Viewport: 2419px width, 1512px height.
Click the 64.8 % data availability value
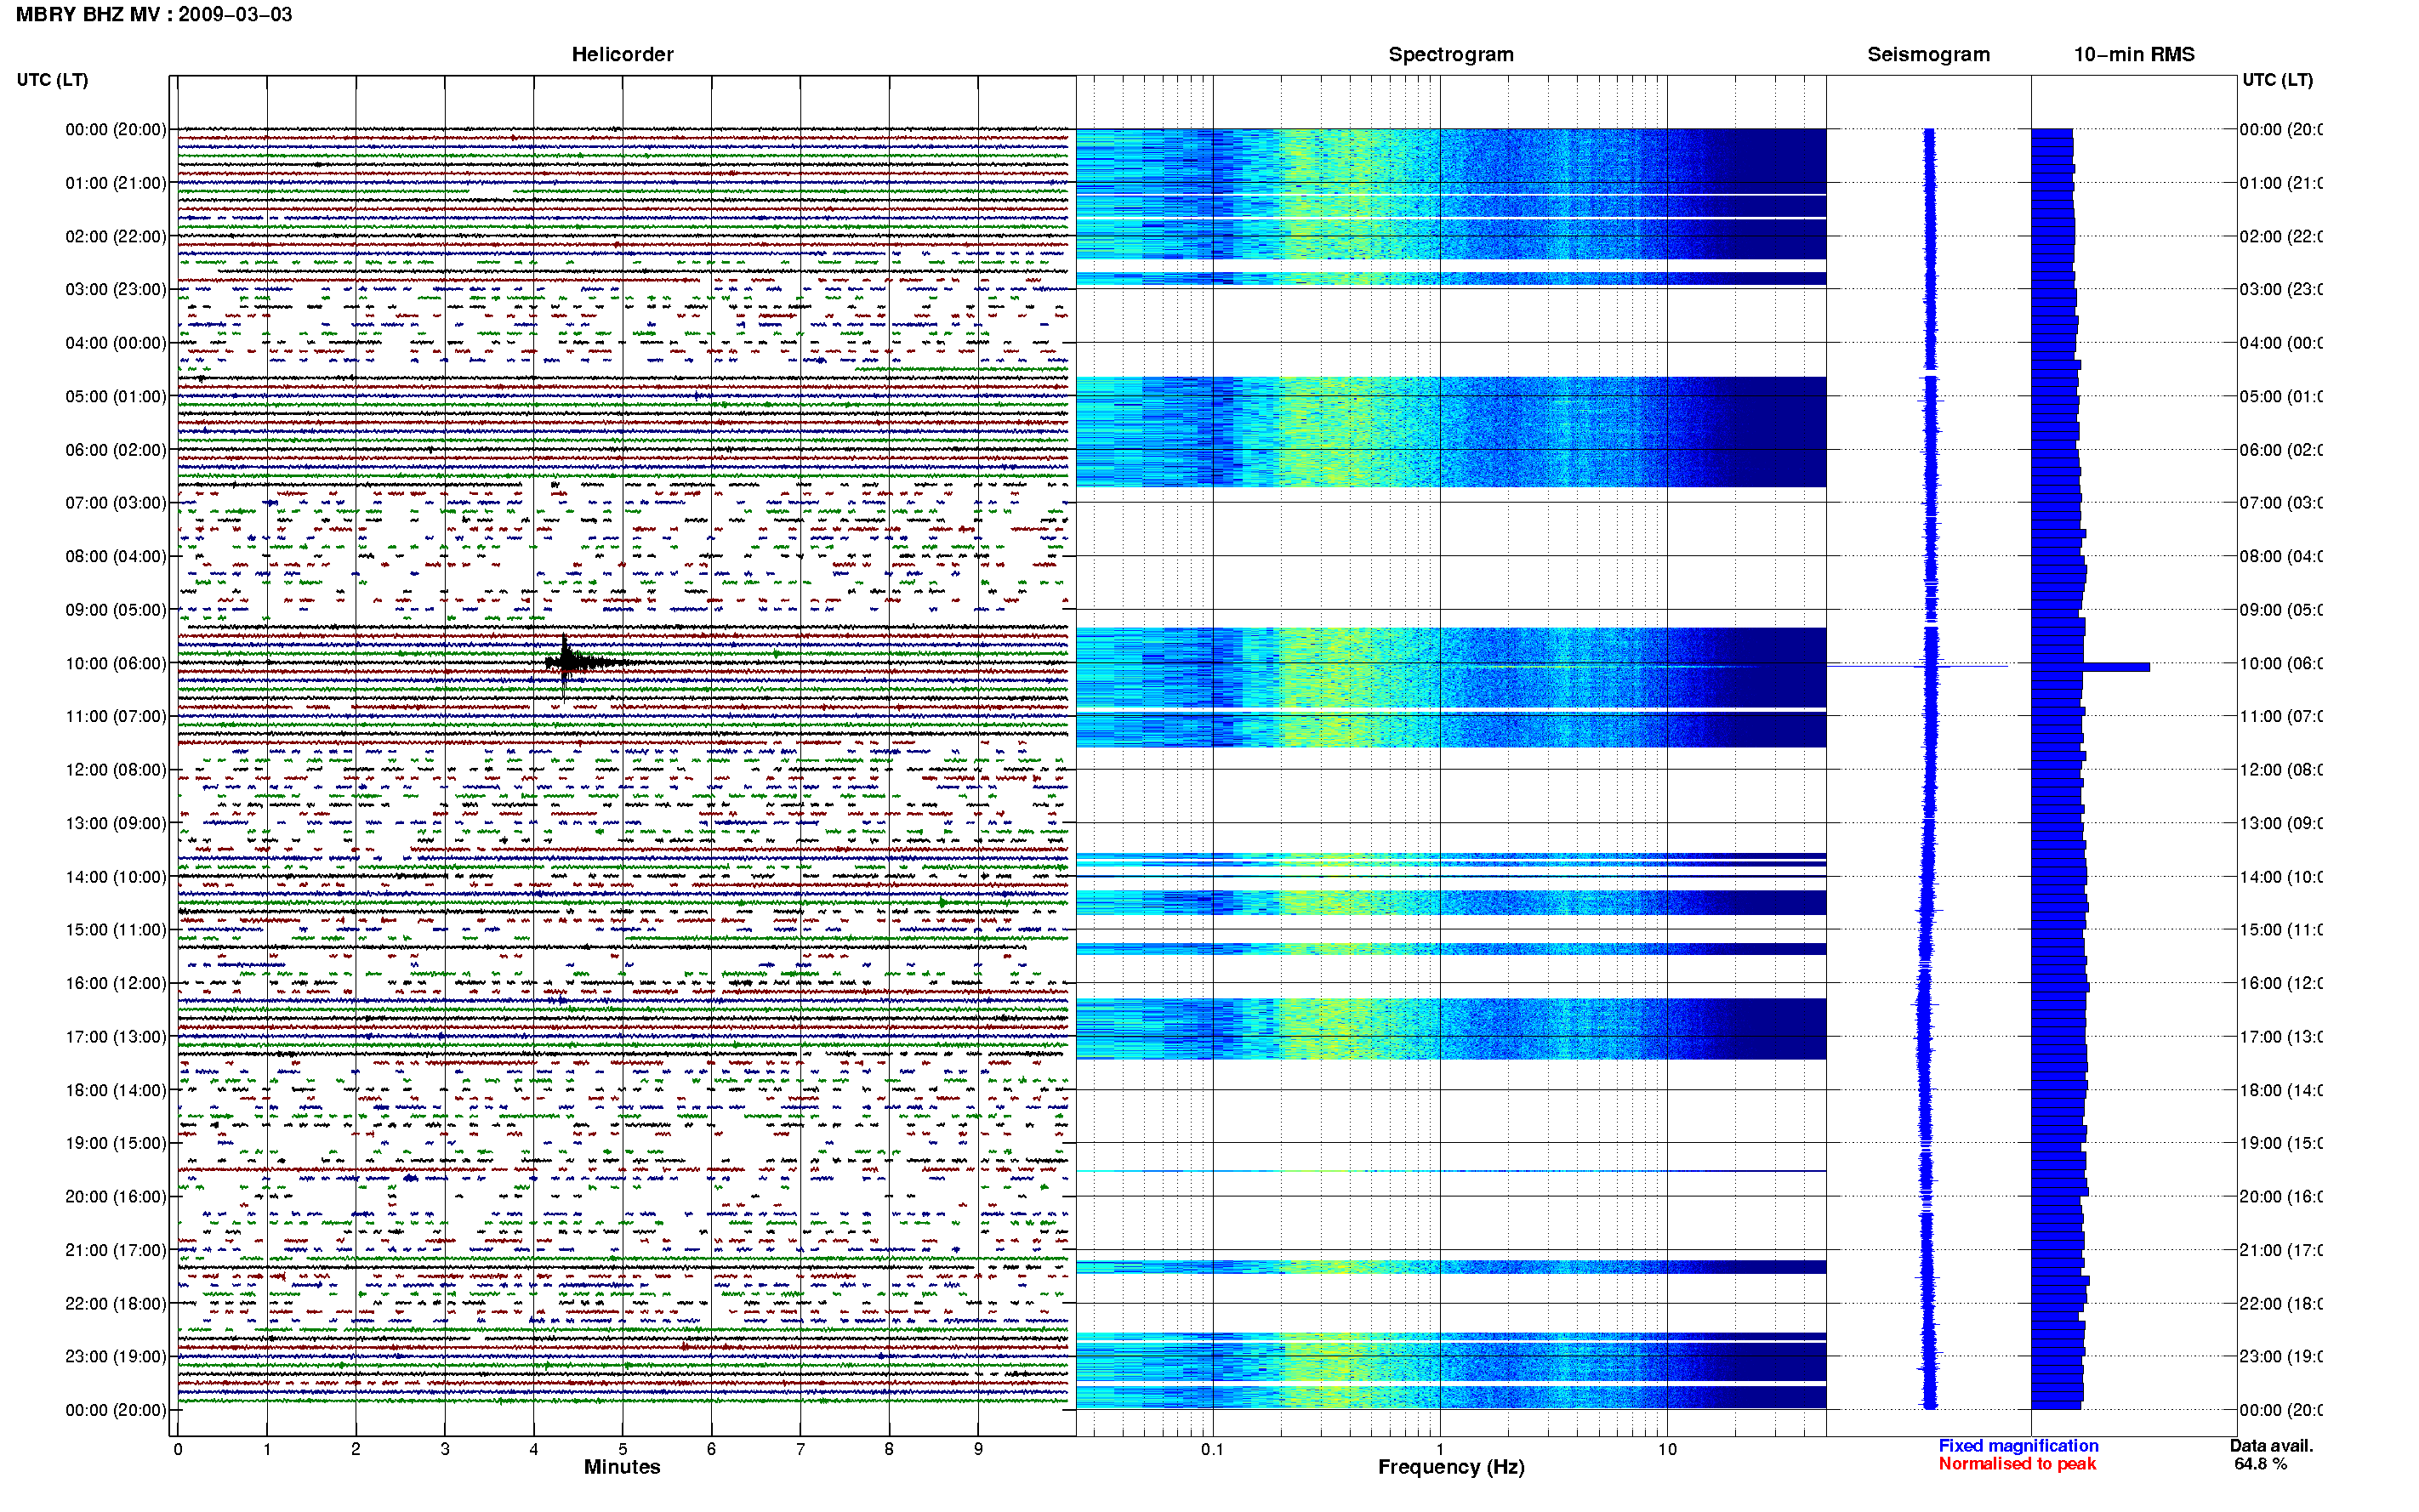coord(2260,1464)
